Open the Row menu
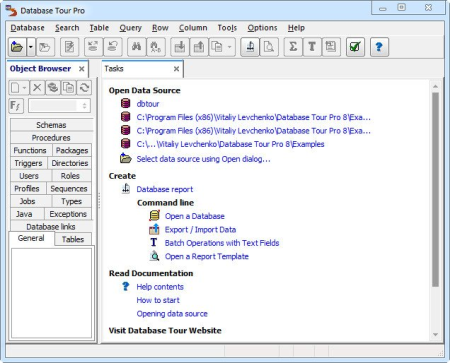 (x=160, y=28)
